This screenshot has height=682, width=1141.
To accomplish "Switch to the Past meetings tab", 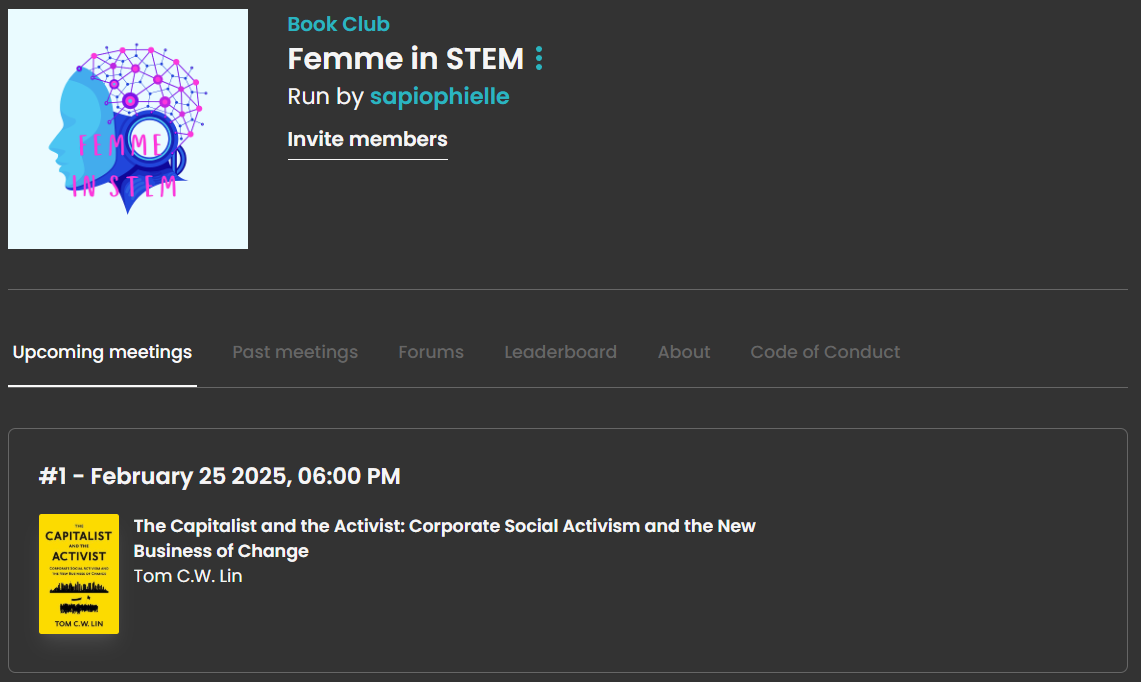I will tap(295, 352).
